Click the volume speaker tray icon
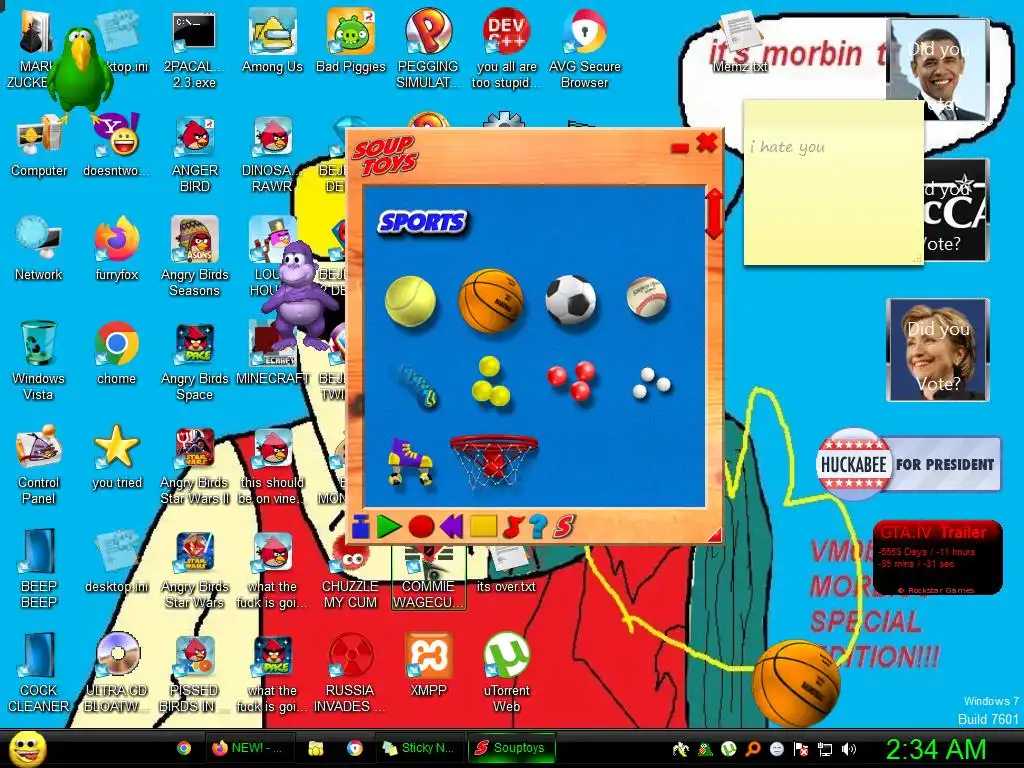Screen dimensions: 1024x768 848,749
